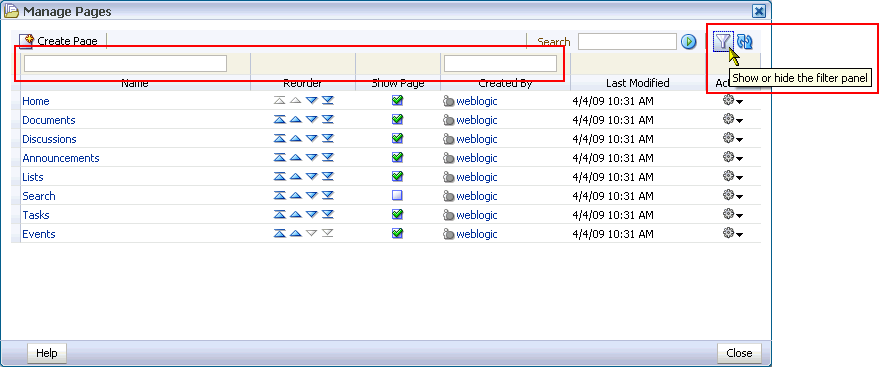Image resolution: width=882 pixels, height=381 pixels.
Task: Click the Create Page link
Action: pyautogui.click(x=68, y=41)
